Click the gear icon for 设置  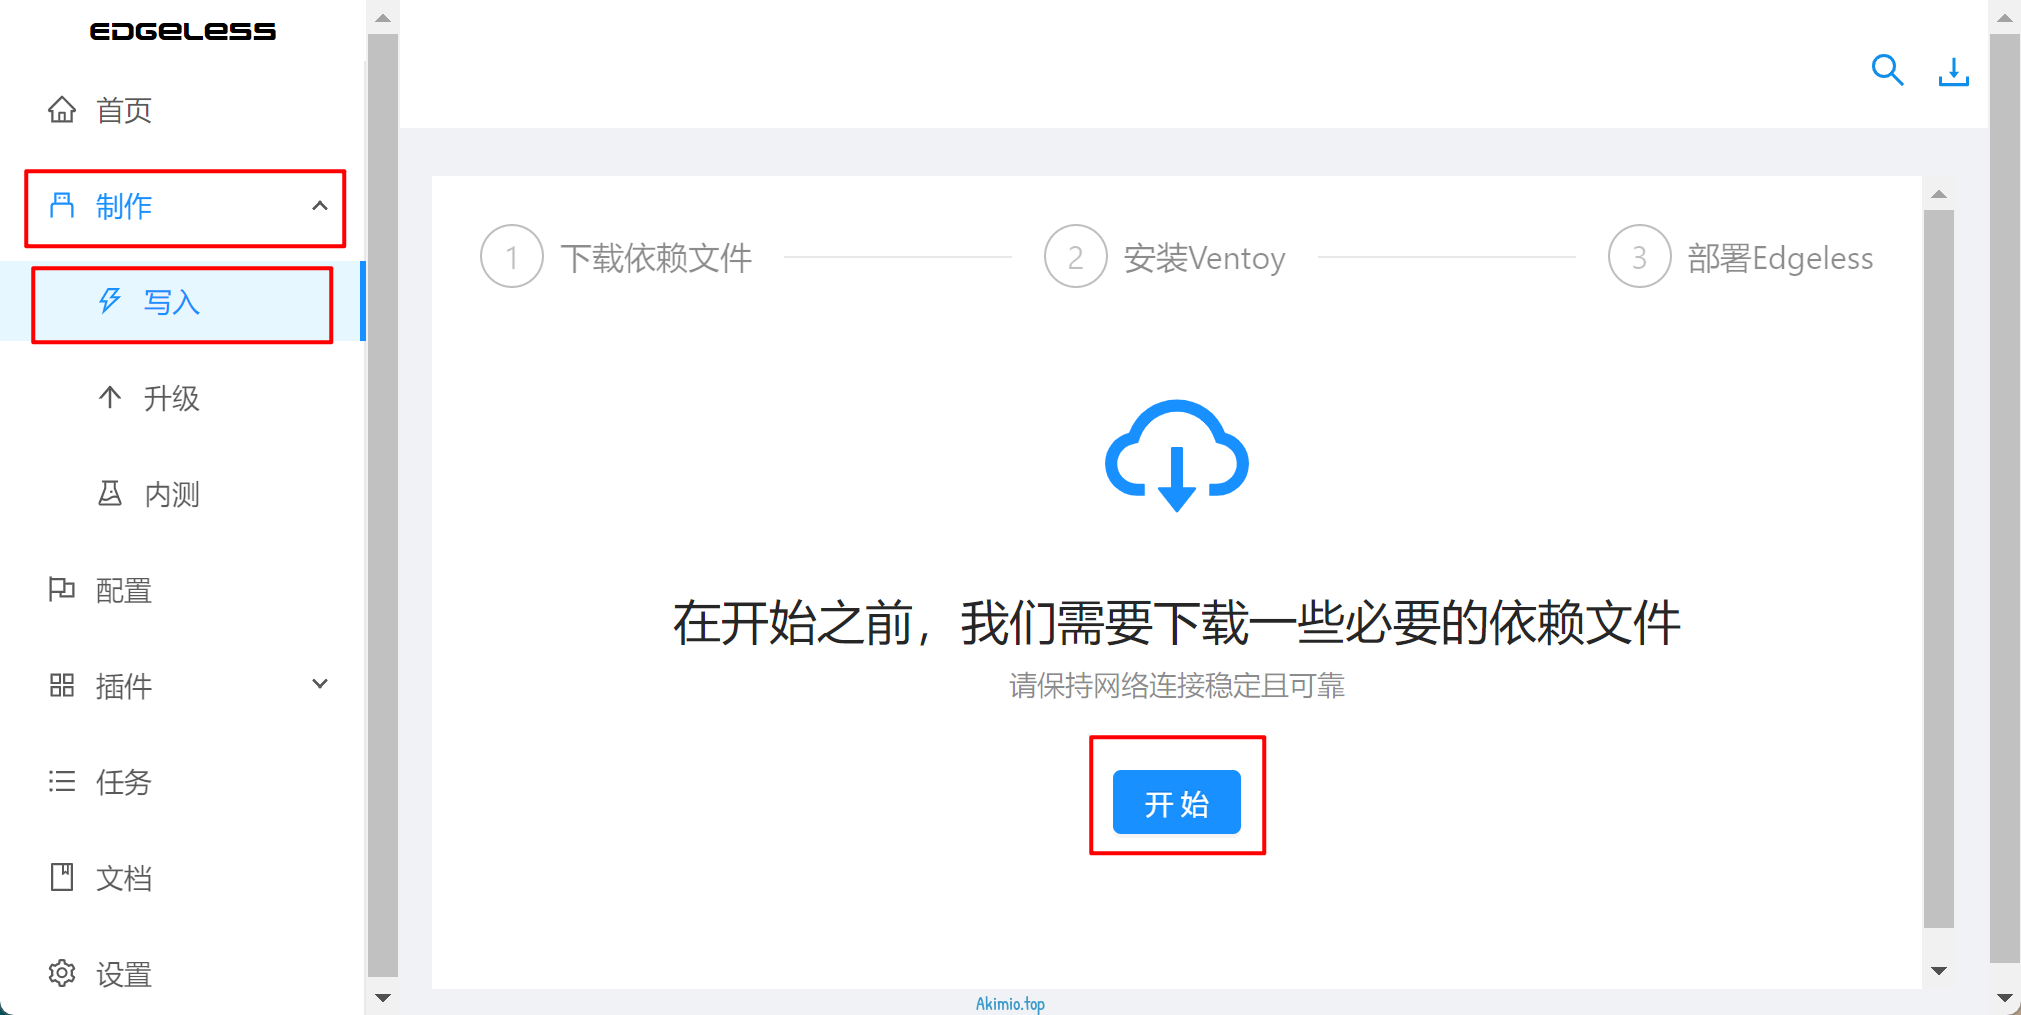tap(62, 973)
